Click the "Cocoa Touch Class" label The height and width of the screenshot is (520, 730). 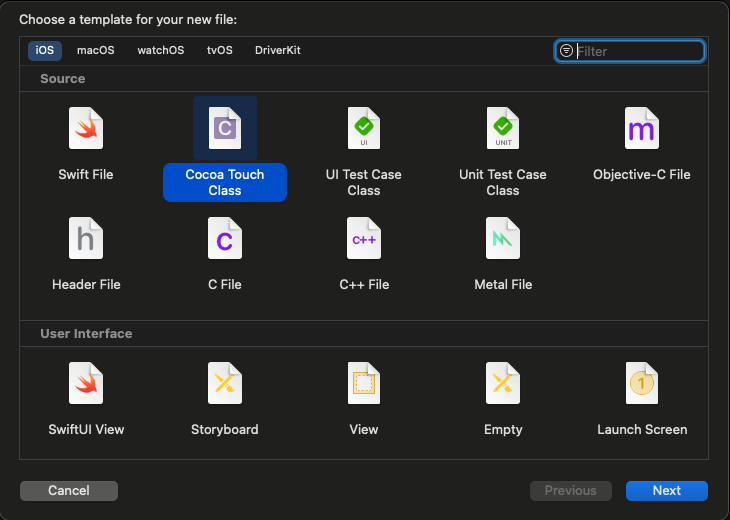(225, 182)
